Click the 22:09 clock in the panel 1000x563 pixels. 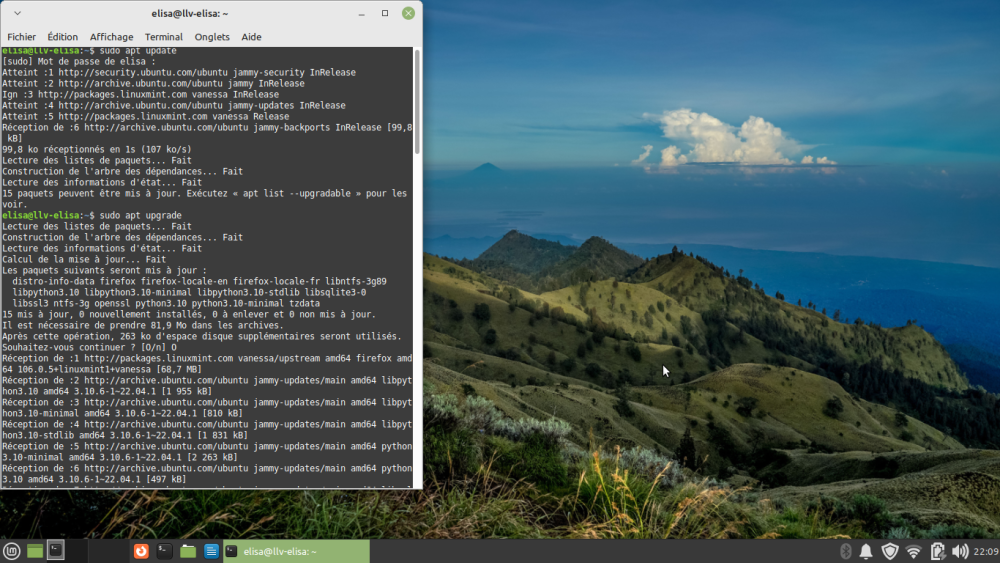pyautogui.click(x=985, y=551)
